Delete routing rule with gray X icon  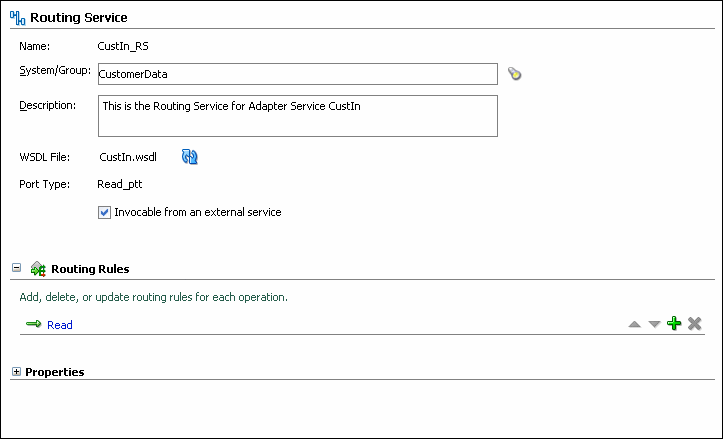click(x=694, y=323)
